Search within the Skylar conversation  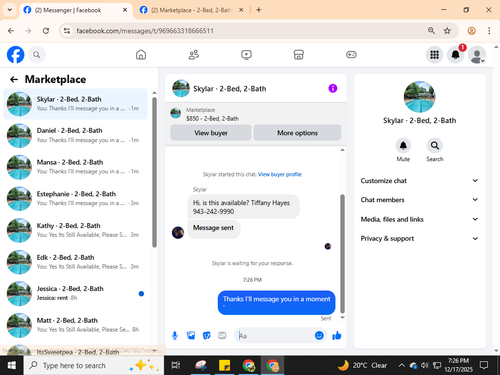(435, 146)
